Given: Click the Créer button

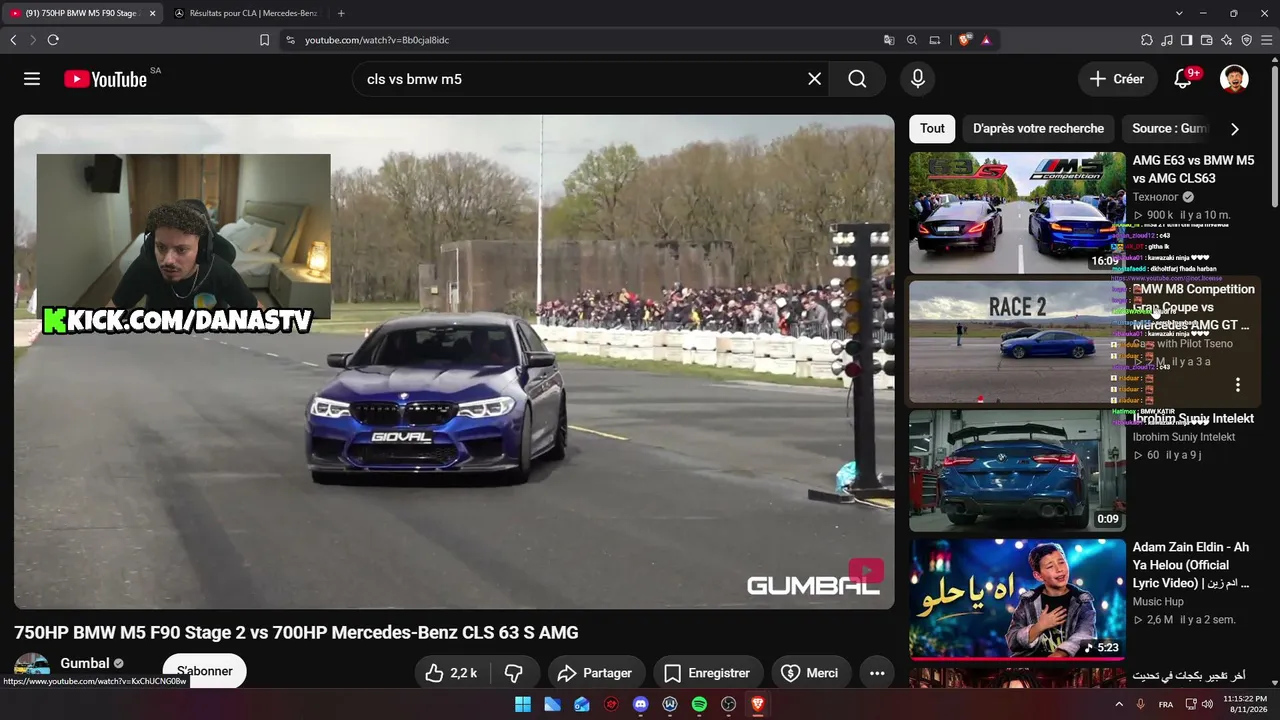Looking at the screenshot, I should (x=1117, y=79).
